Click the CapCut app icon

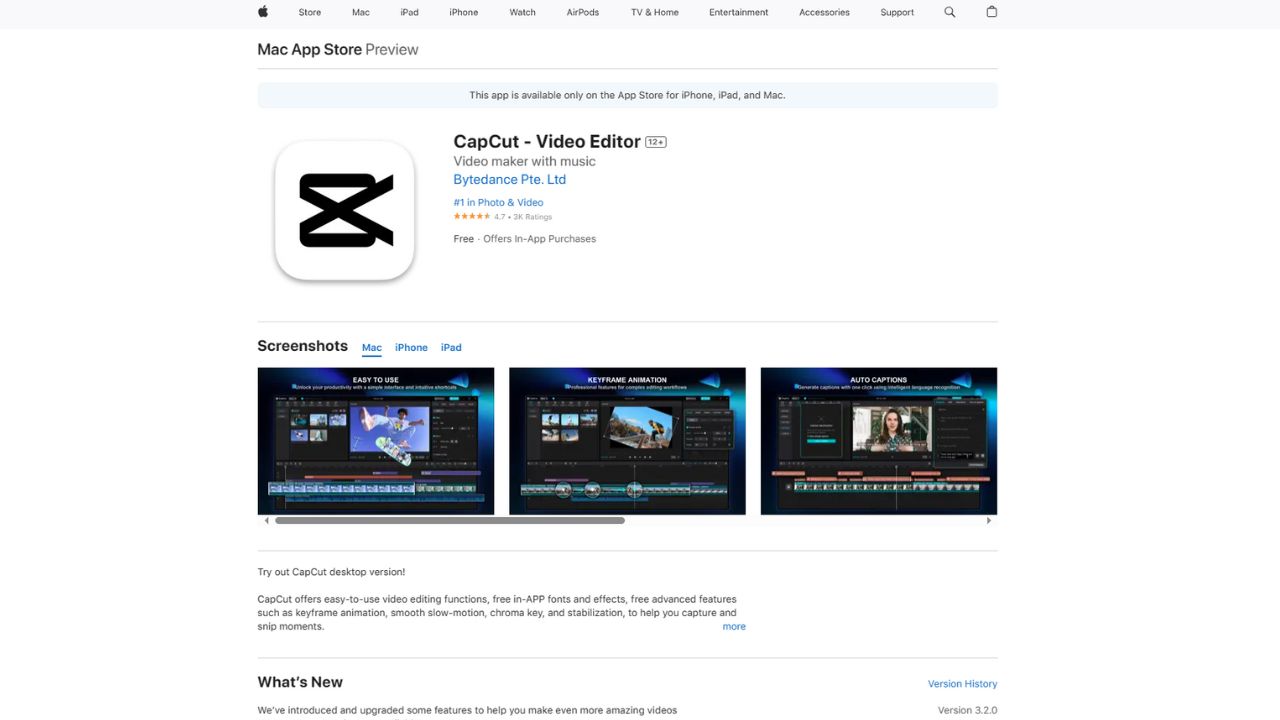pos(345,210)
